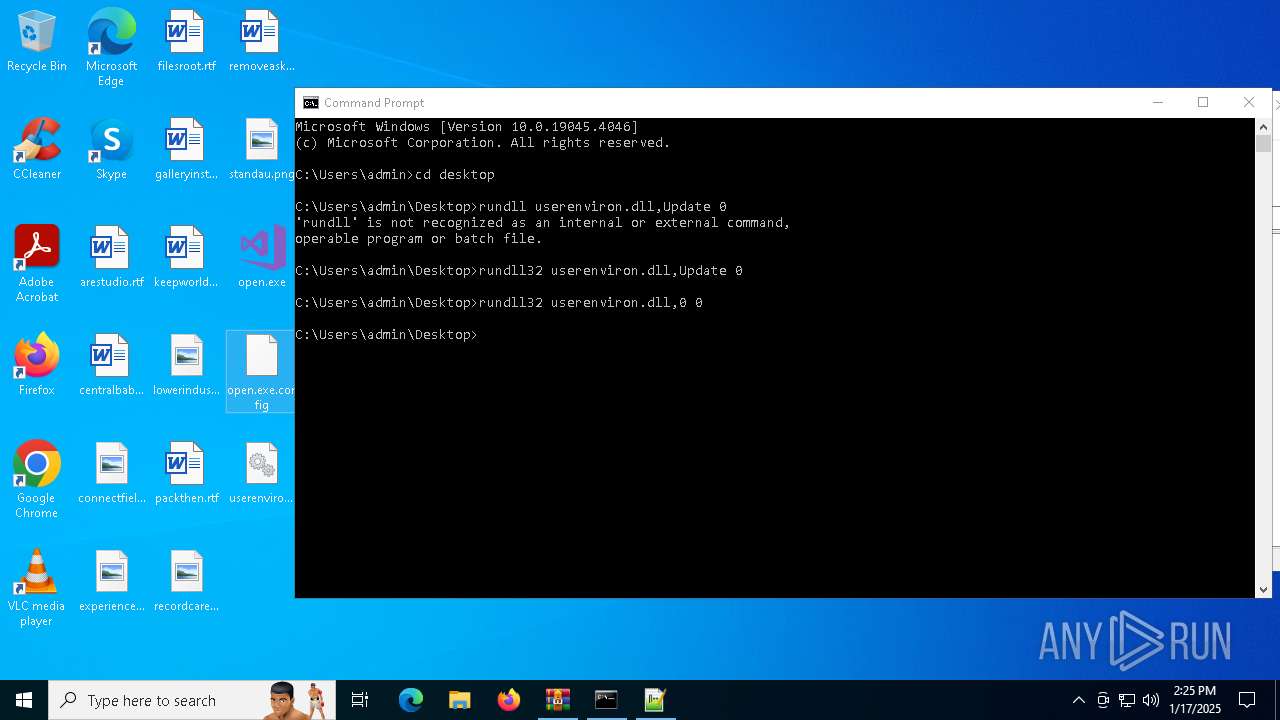Open Command Prompt system menu icon

[x=311, y=103]
